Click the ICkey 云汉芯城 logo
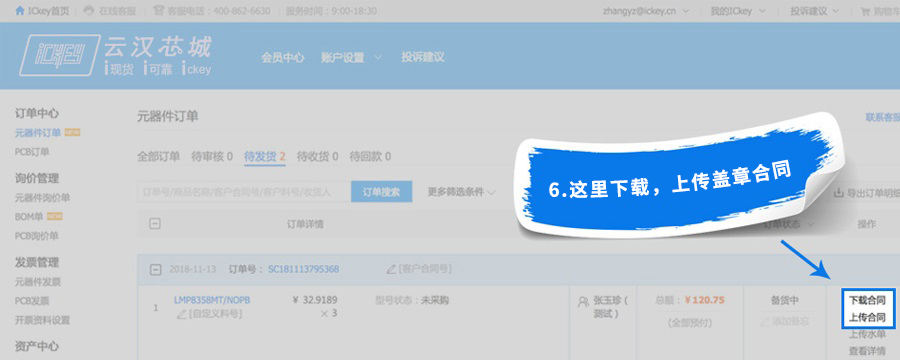 [117, 55]
